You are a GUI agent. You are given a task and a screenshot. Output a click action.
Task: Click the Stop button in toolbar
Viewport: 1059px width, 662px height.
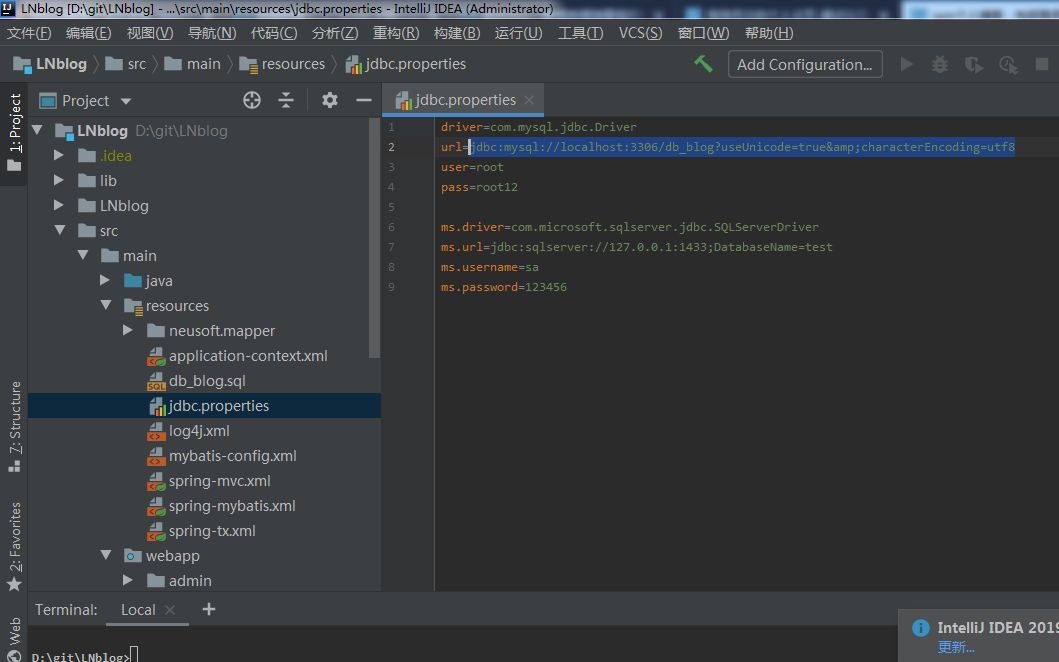point(1042,64)
